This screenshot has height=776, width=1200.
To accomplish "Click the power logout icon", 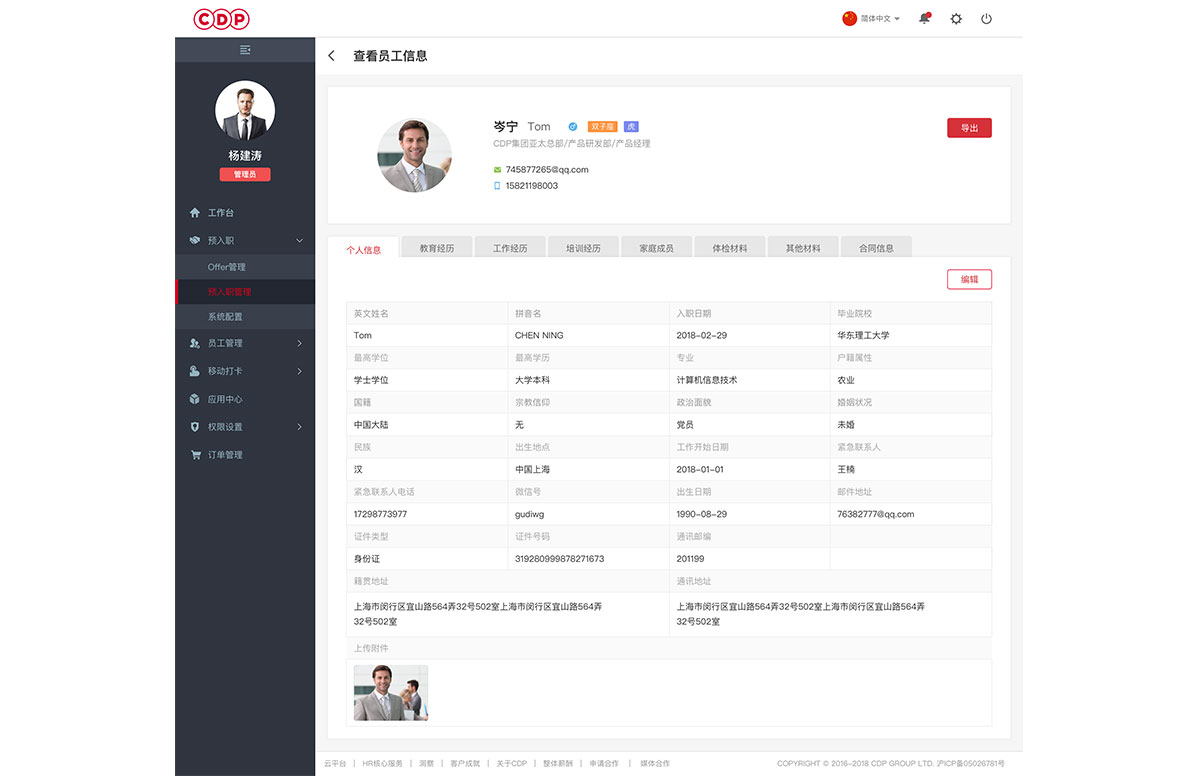I will point(986,18).
